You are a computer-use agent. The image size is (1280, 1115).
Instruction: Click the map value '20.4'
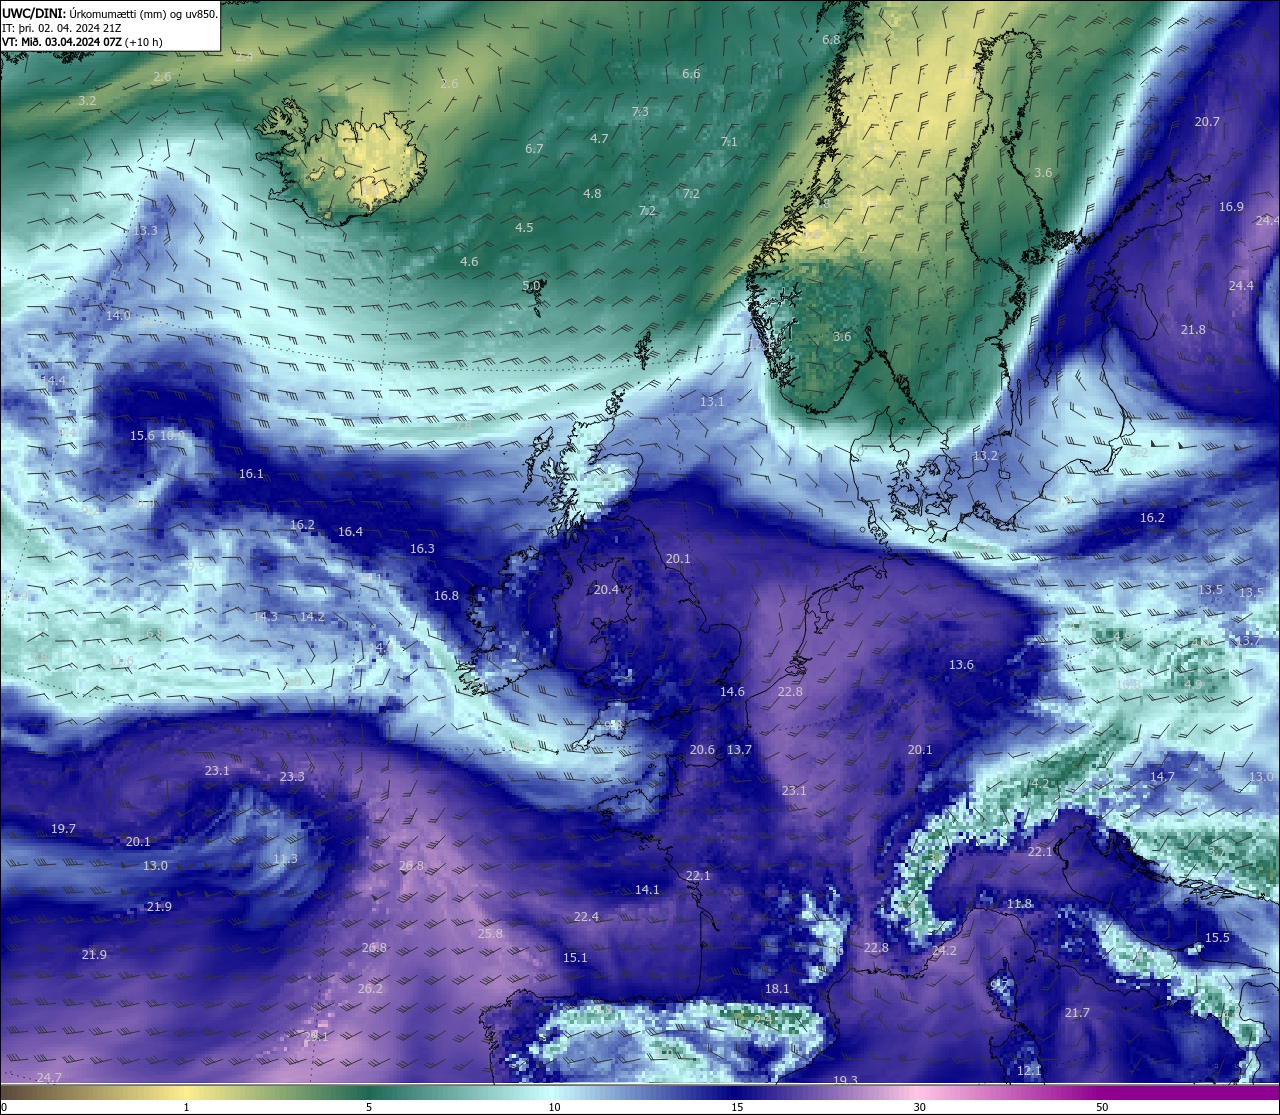pyautogui.click(x=606, y=590)
